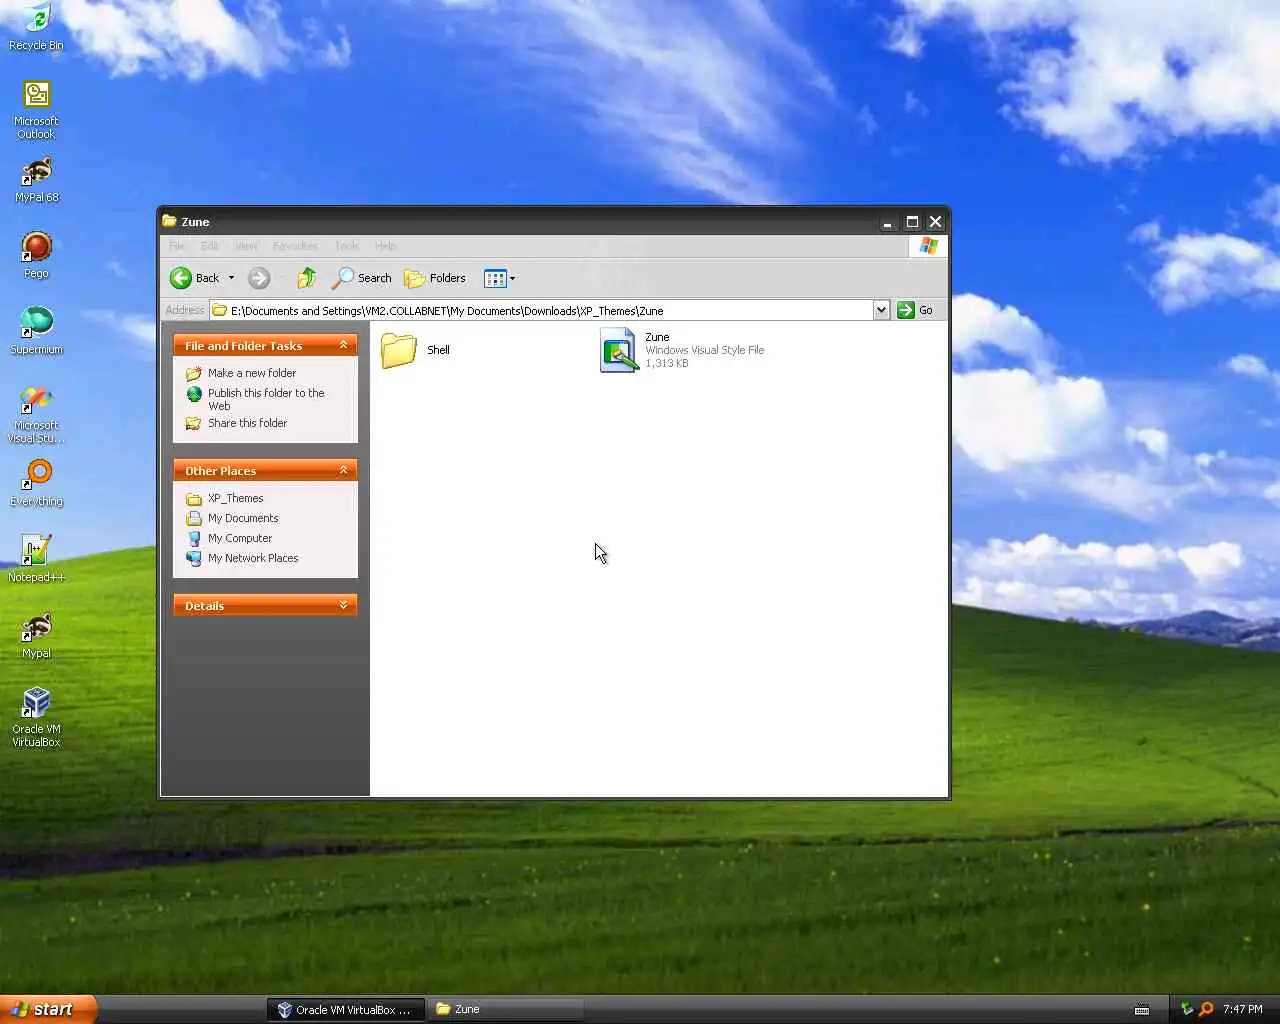Select the Microsoft Outlook desktop icon
This screenshot has height=1024, width=1280.
point(36,109)
